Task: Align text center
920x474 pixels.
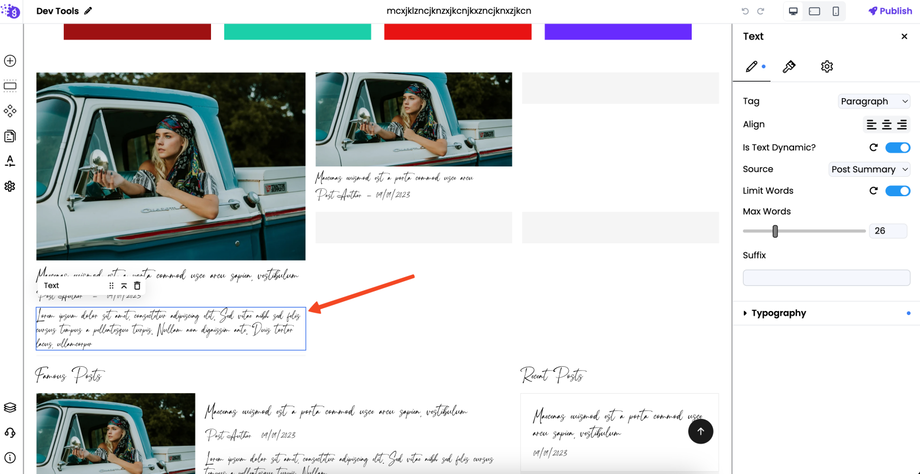Action: tap(887, 124)
